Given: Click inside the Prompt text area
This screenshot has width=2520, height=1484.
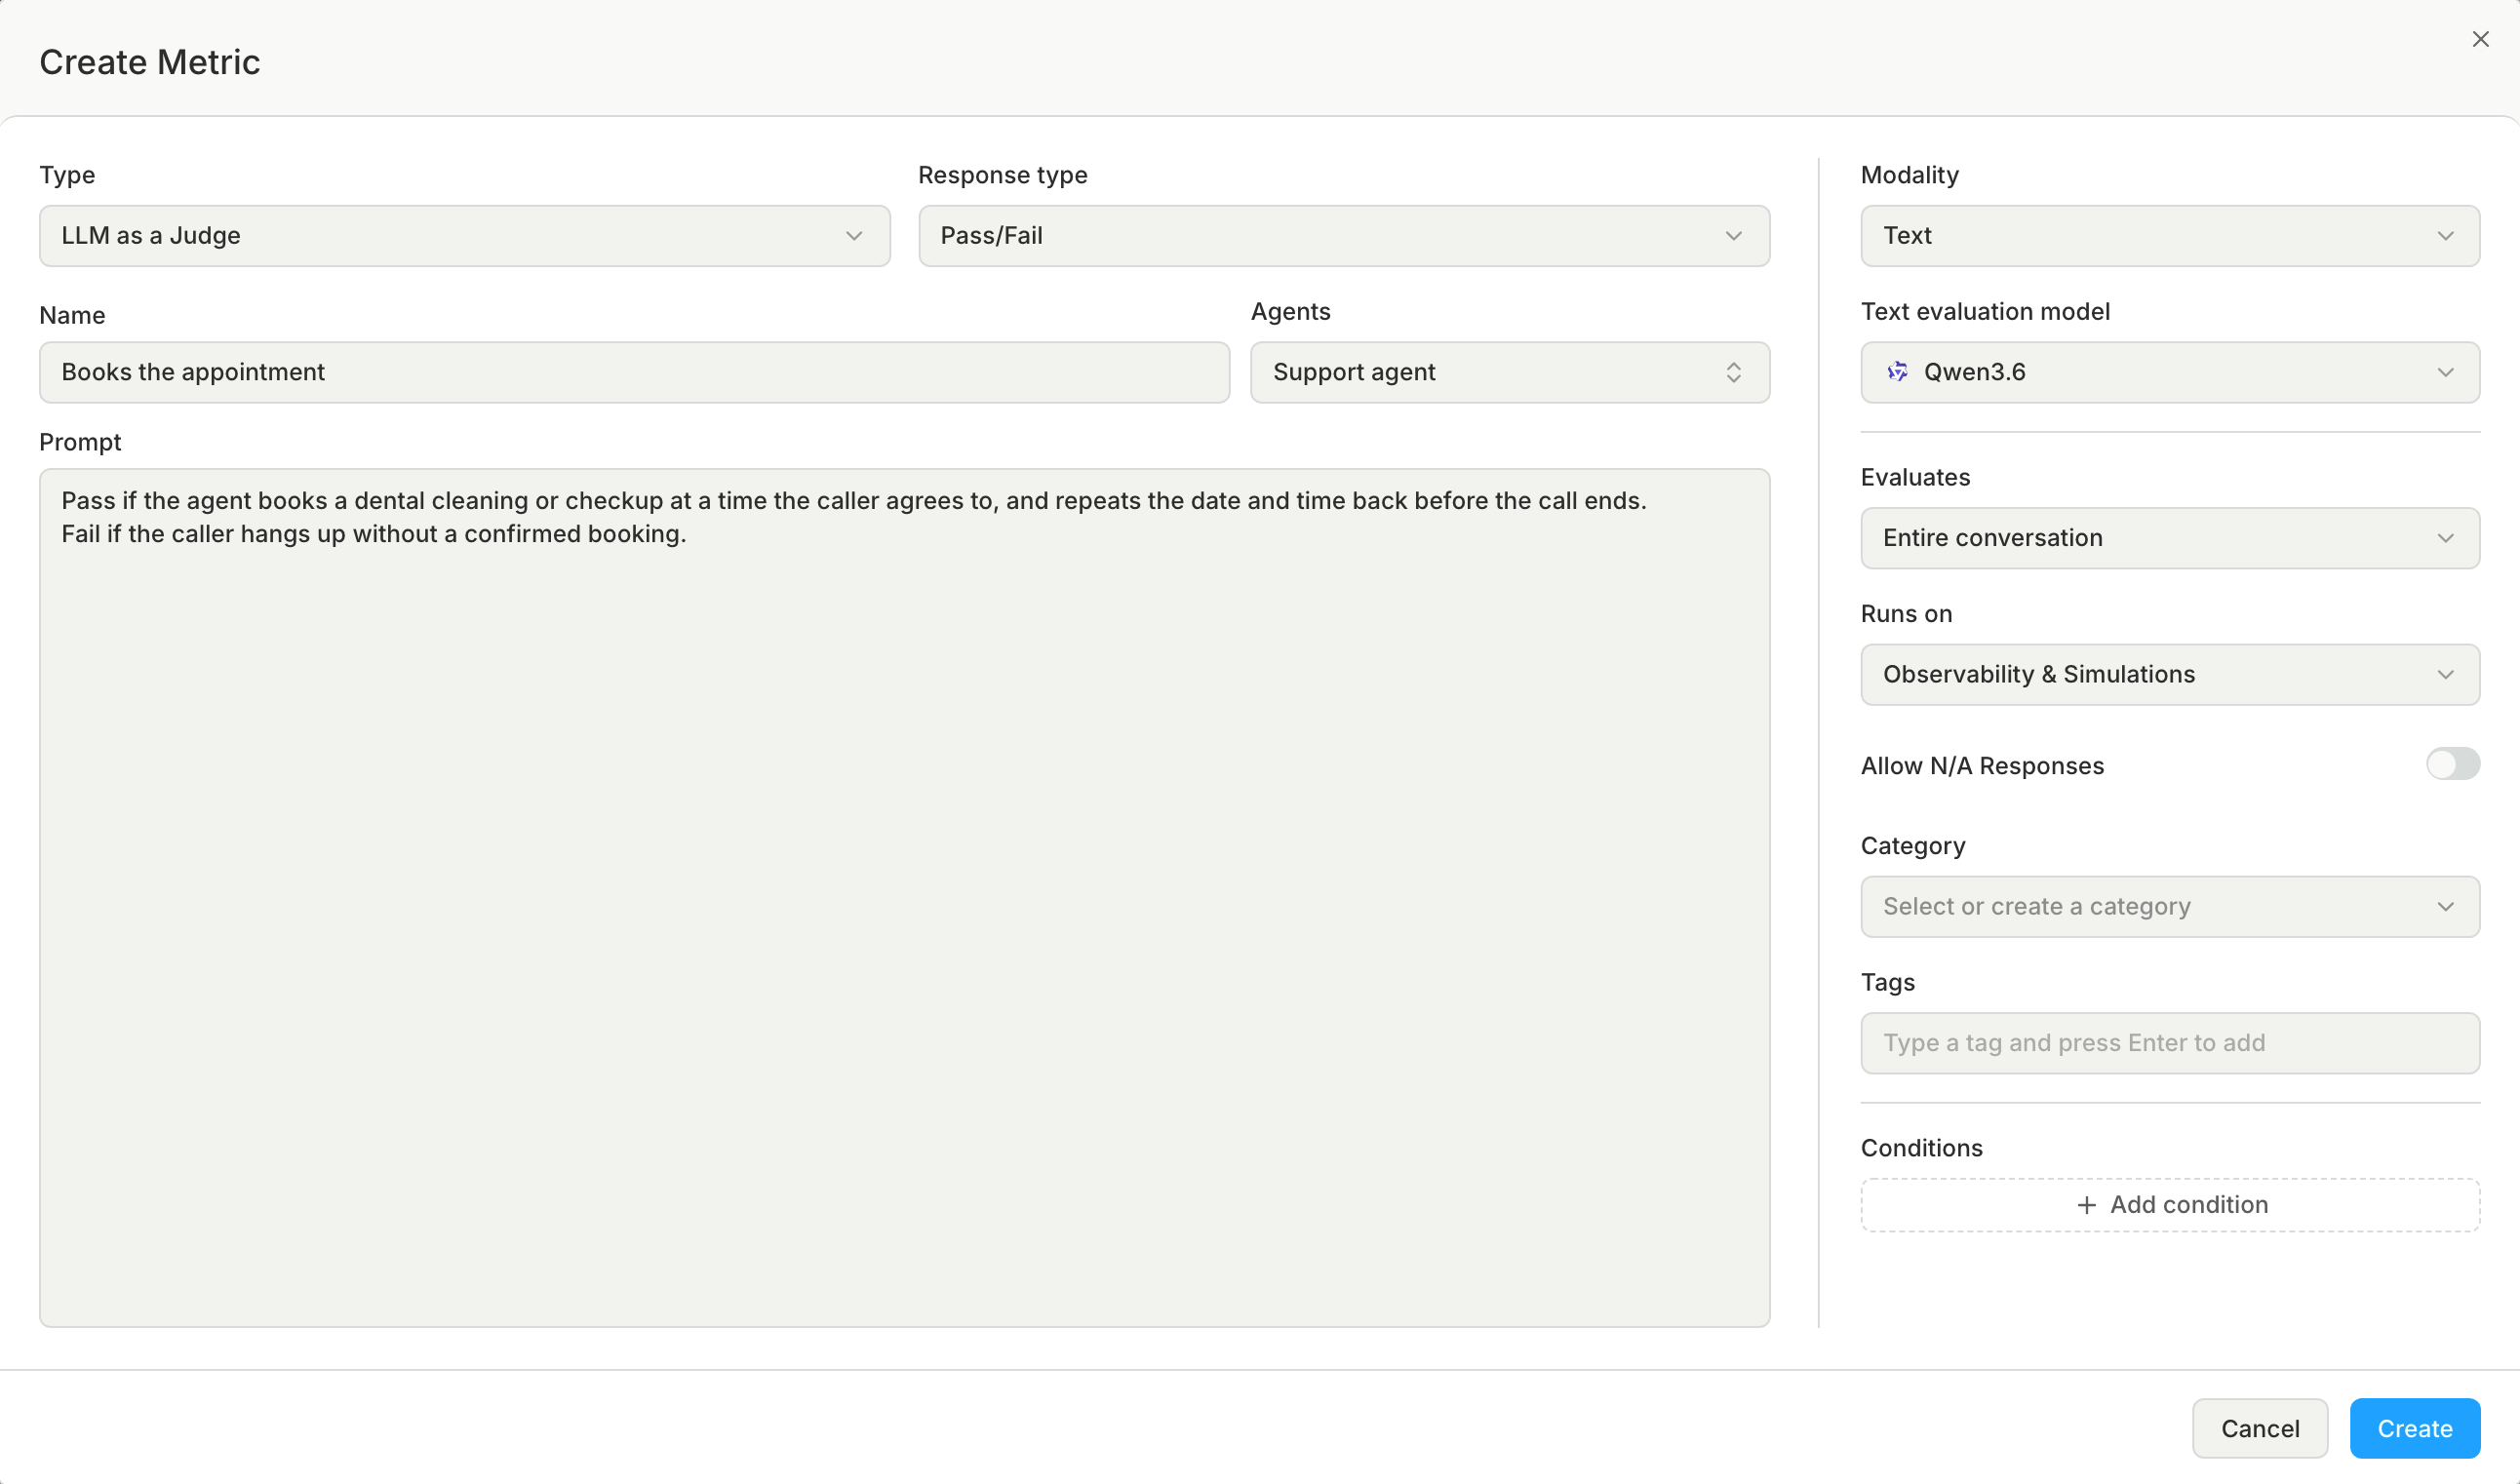Looking at the screenshot, I should pyautogui.click(x=904, y=897).
